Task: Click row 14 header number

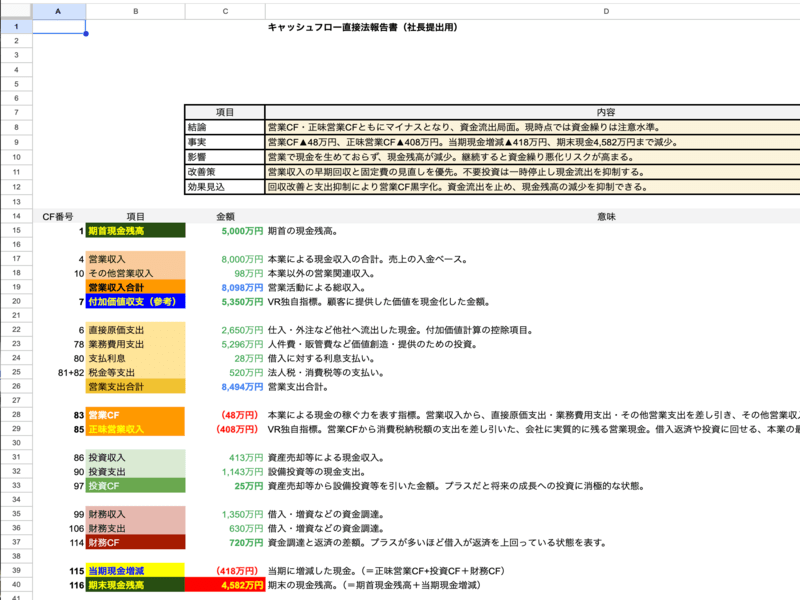Action: coord(16,216)
